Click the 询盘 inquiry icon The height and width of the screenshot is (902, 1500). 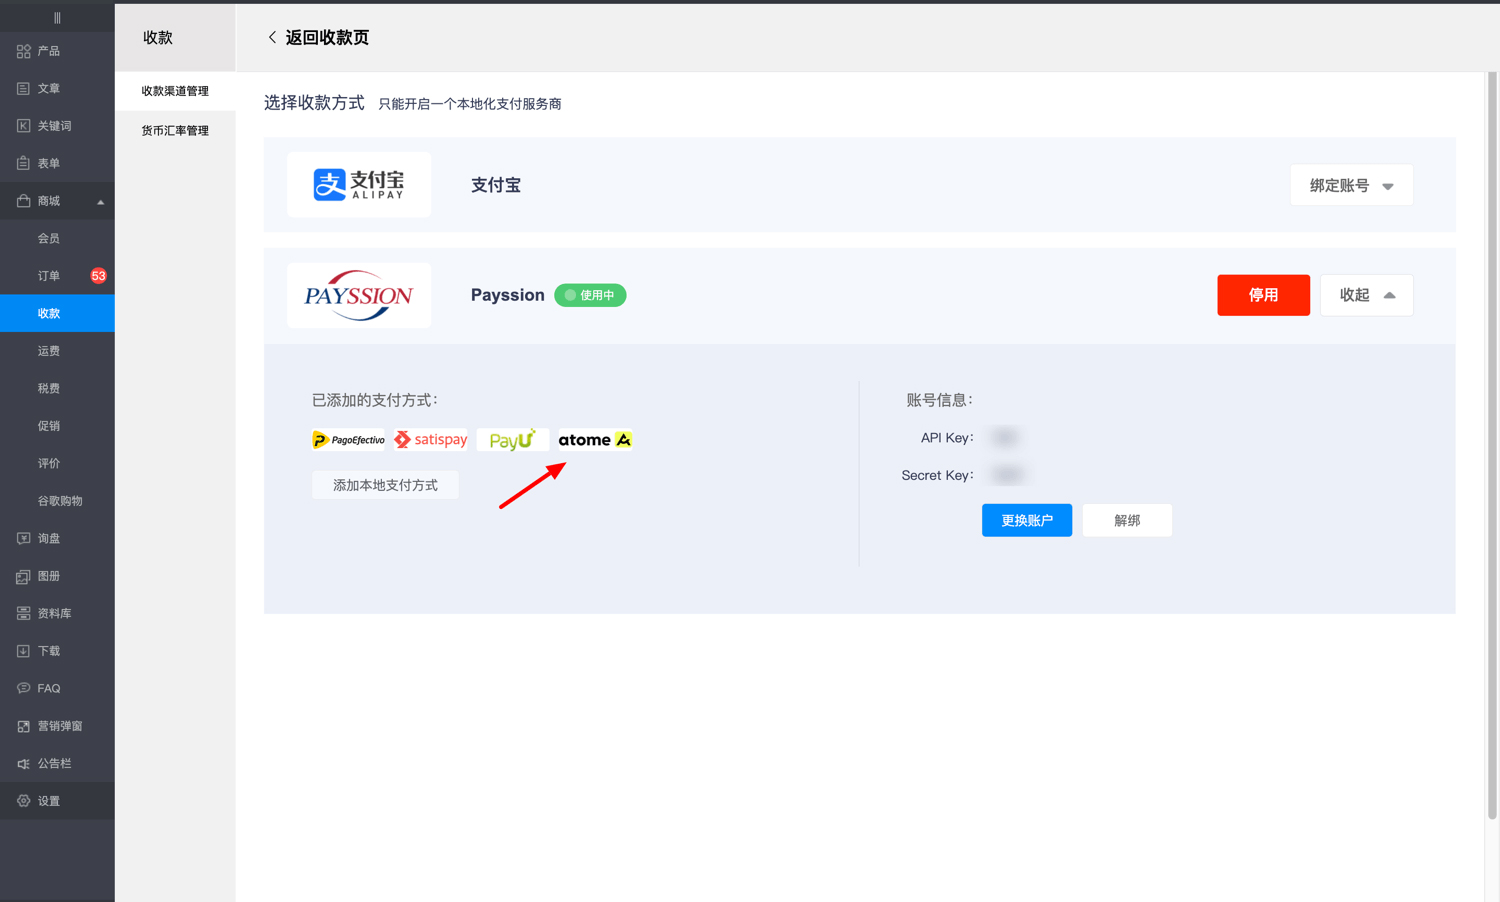pyautogui.click(x=23, y=538)
